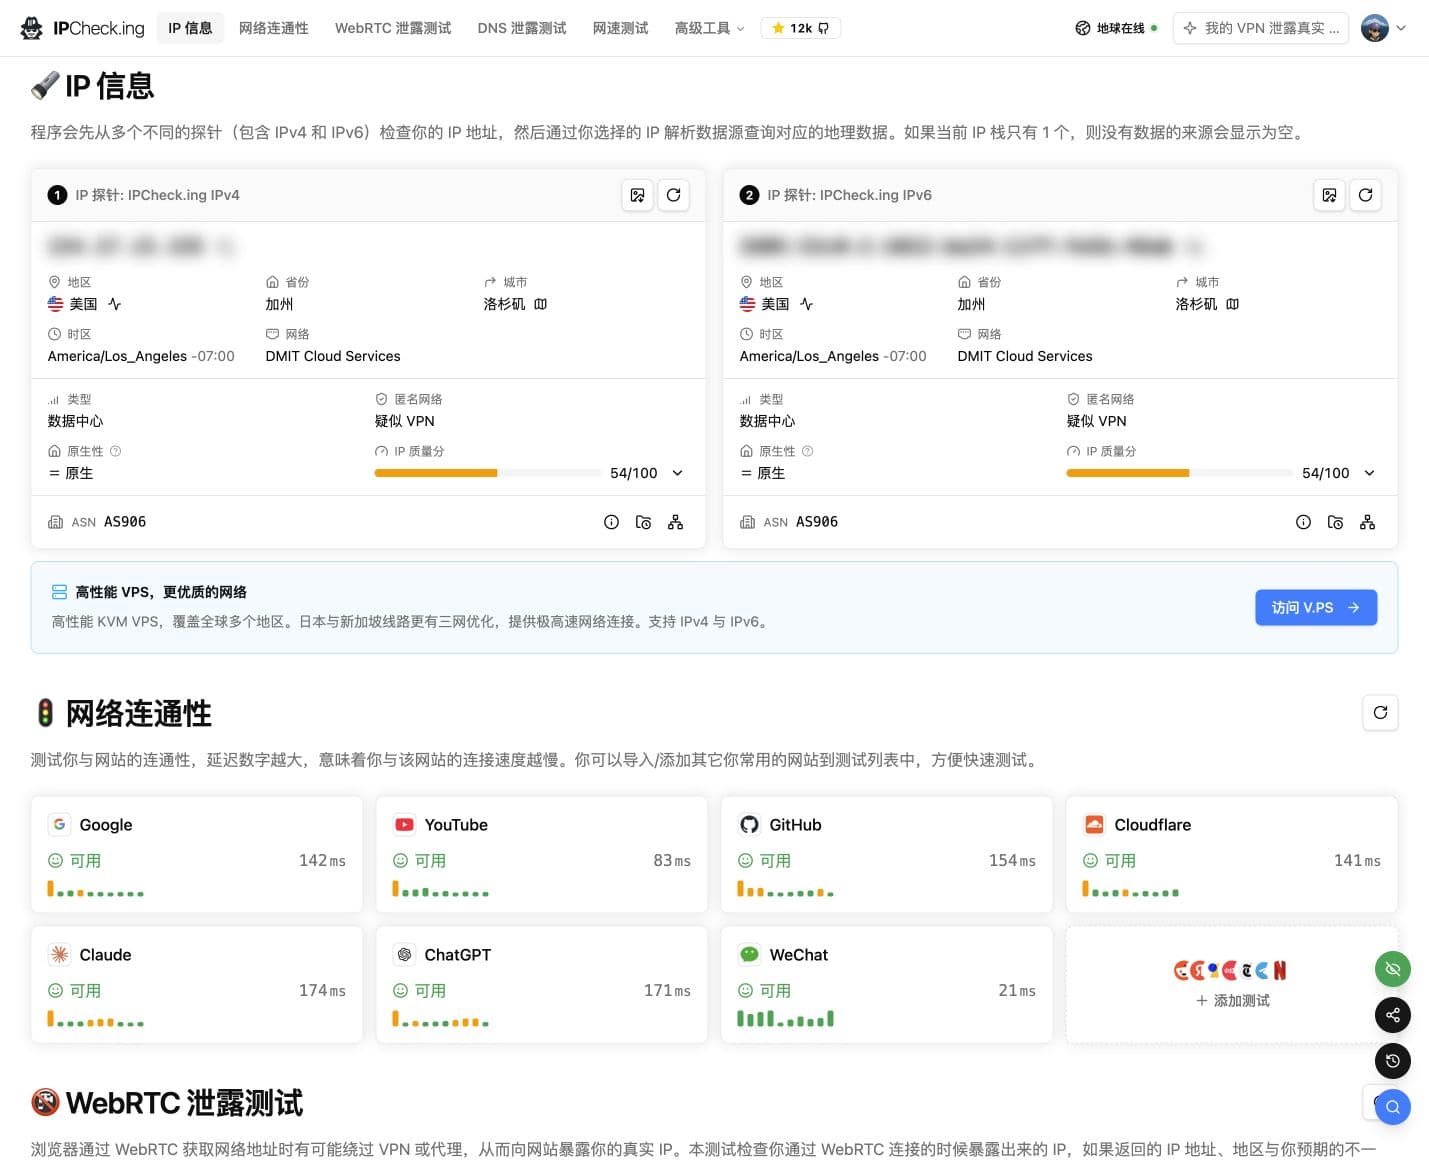Go to DNS 泄露测试 tab
1429x1161 pixels.
tap(522, 28)
